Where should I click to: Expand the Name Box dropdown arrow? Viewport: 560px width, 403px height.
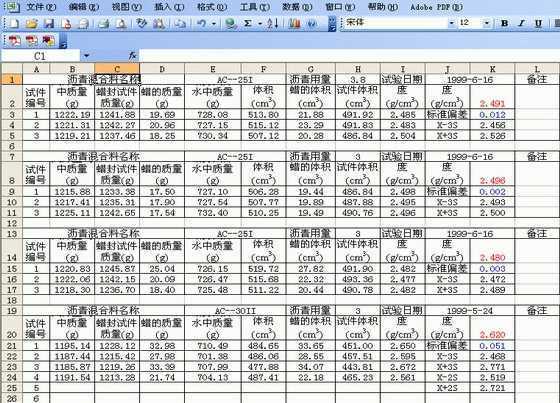[x=86, y=56]
